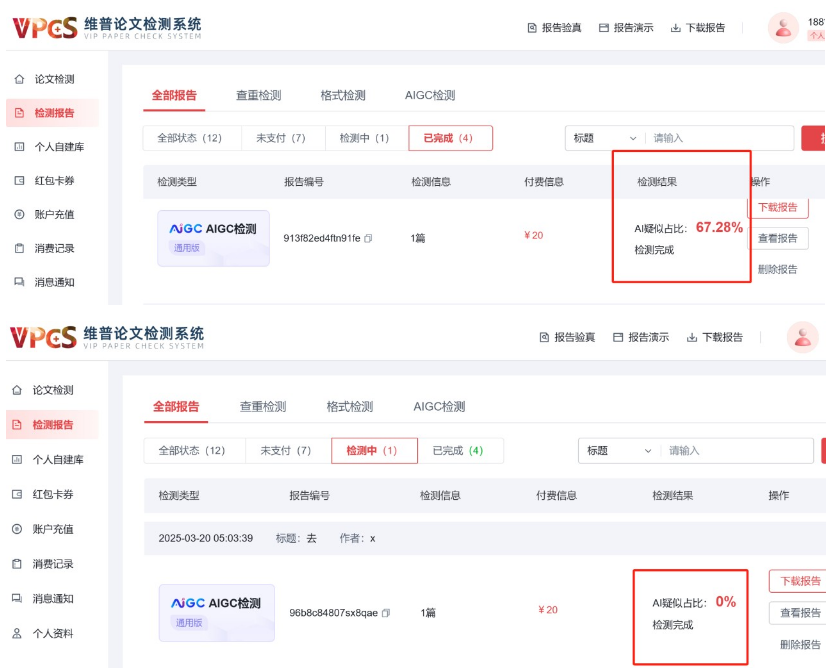
Task: Open user avatar in lower screenshot header
Action: tap(802, 337)
